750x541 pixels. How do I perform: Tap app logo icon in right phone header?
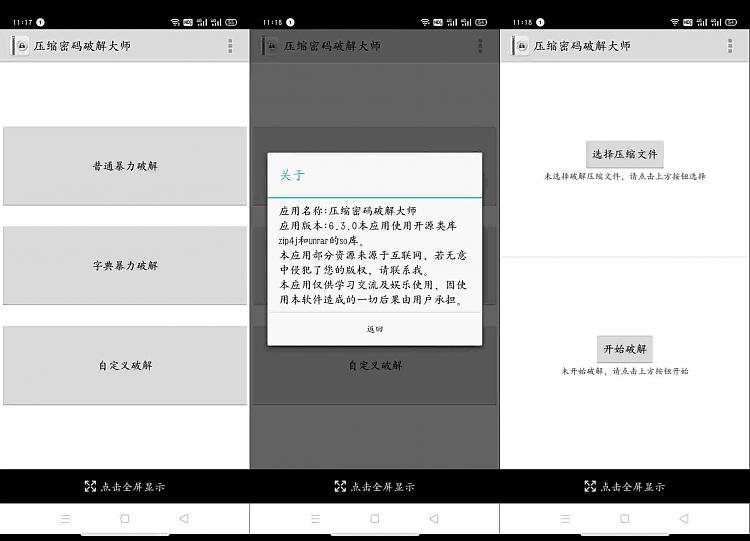click(x=522, y=46)
